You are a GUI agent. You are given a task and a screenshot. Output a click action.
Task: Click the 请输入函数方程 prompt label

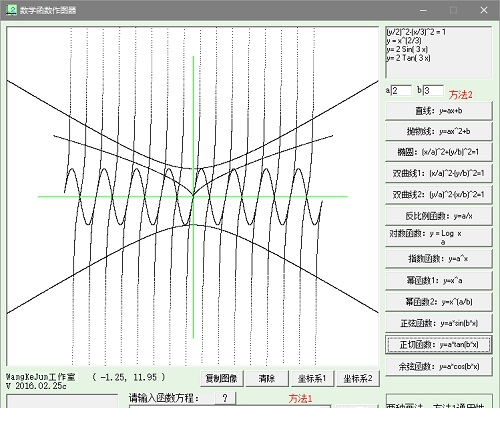[164, 398]
